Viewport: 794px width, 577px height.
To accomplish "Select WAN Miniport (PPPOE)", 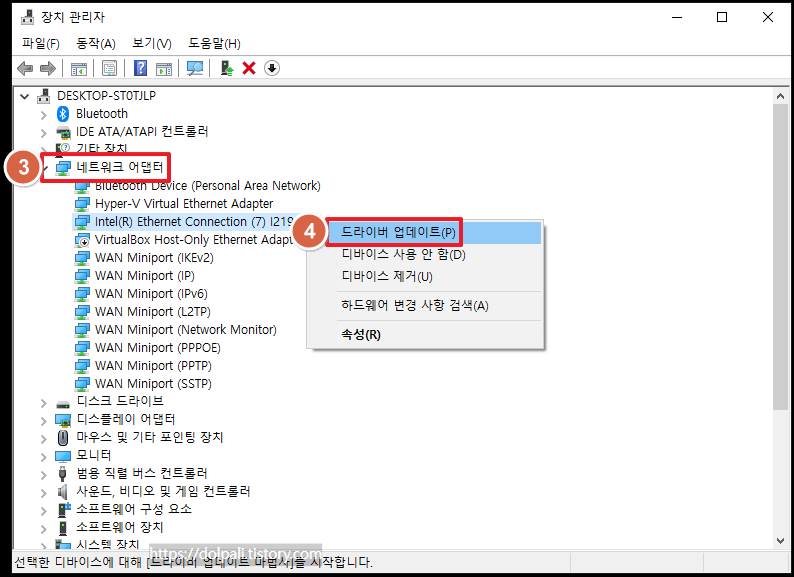I will [x=157, y=348].
